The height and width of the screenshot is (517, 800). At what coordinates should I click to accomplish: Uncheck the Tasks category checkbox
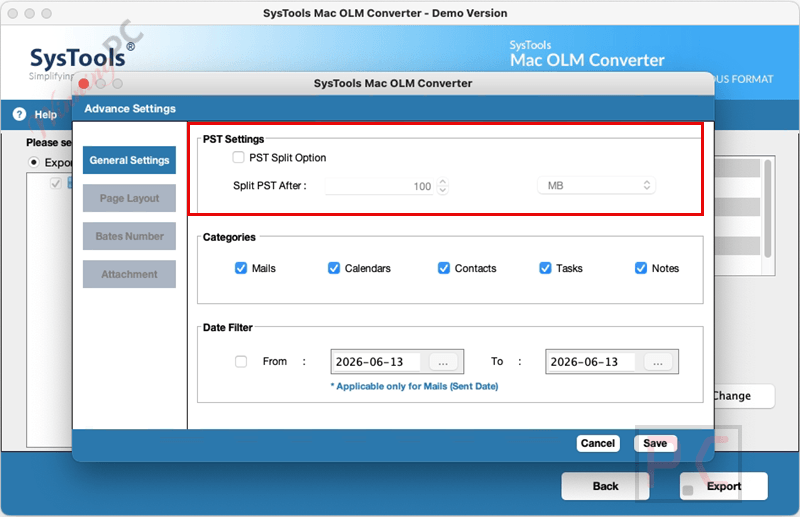(x=545, y=268)
